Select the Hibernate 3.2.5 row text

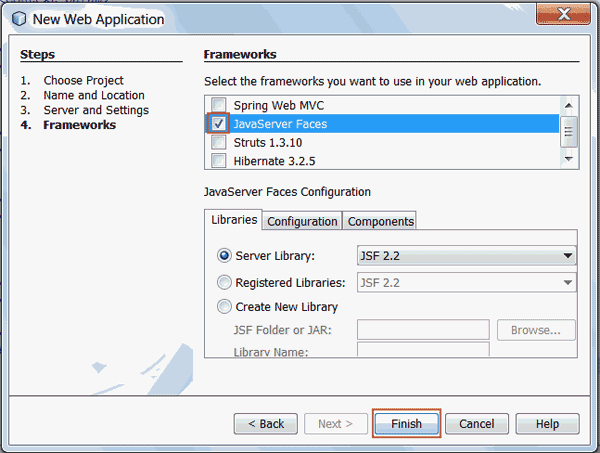click(274, 161)
